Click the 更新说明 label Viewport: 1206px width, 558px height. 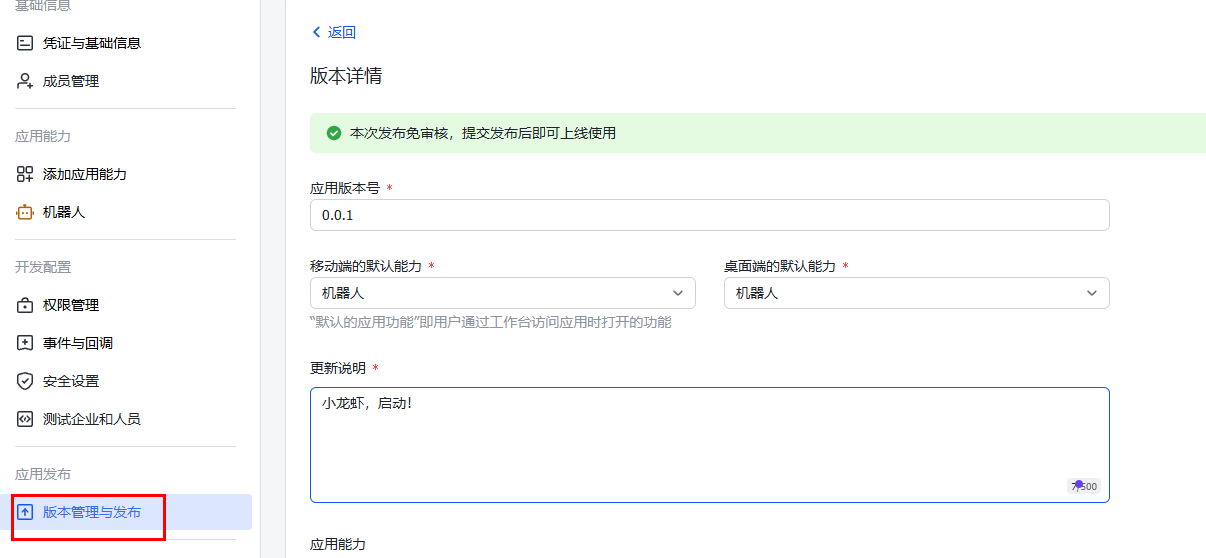[338, 368]
